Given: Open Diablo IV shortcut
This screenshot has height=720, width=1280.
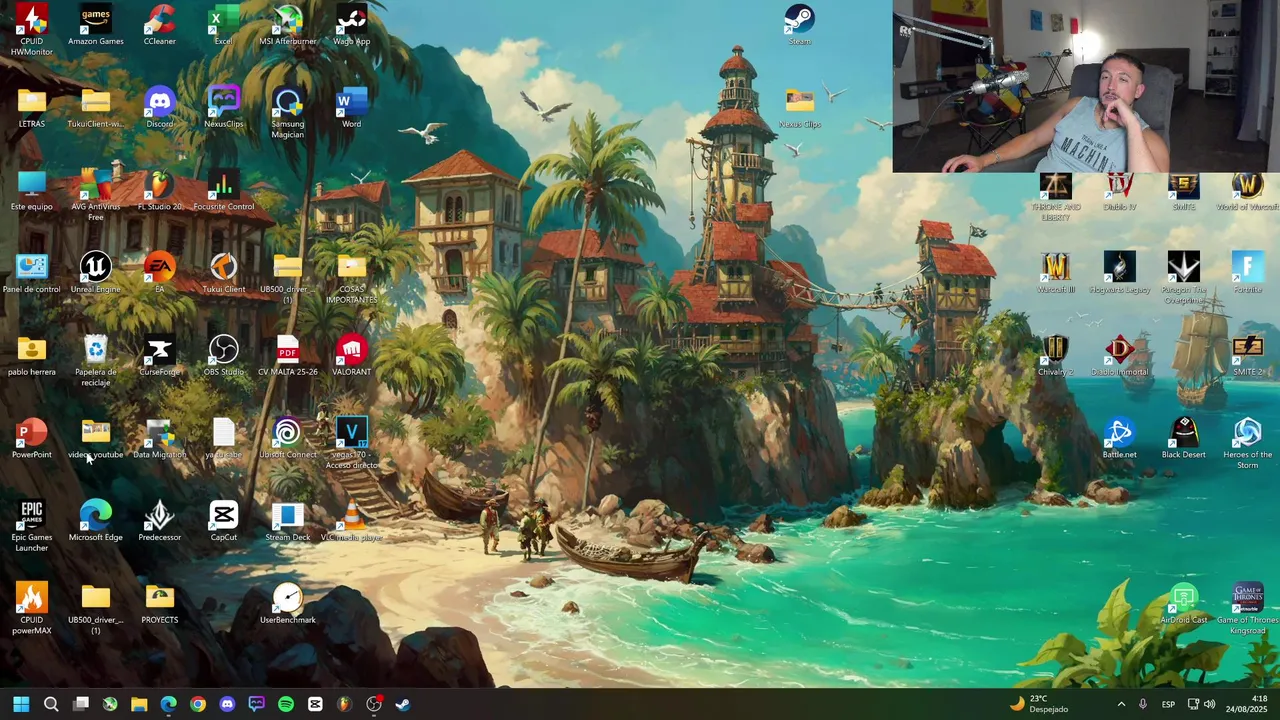Looking at the screenshot, I should 1120,190.
